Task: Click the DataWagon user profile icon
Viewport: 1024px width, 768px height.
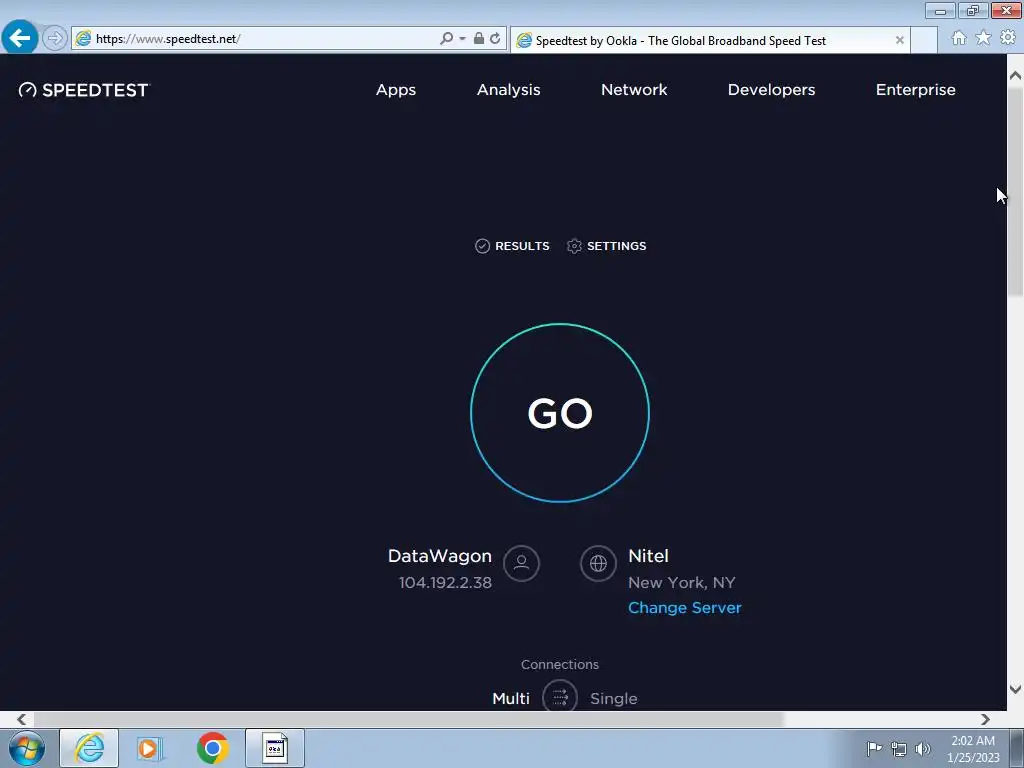Action: click(521, 563)
